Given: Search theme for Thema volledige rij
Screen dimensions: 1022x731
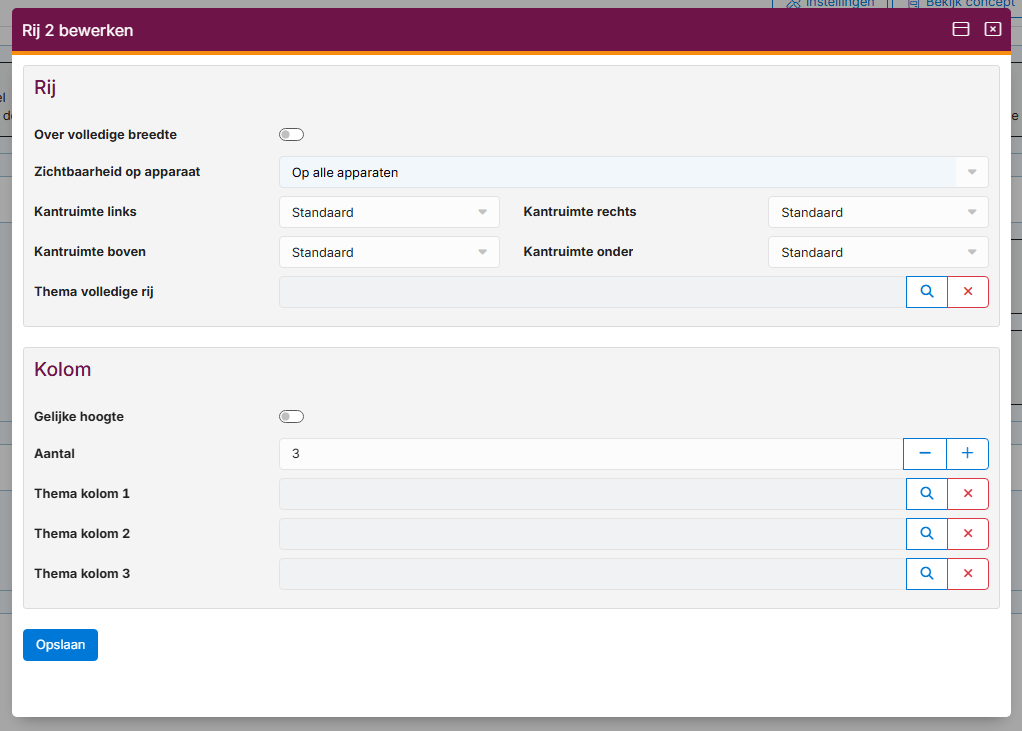Looking at the screenshot, I should click(x=927, y=292).
